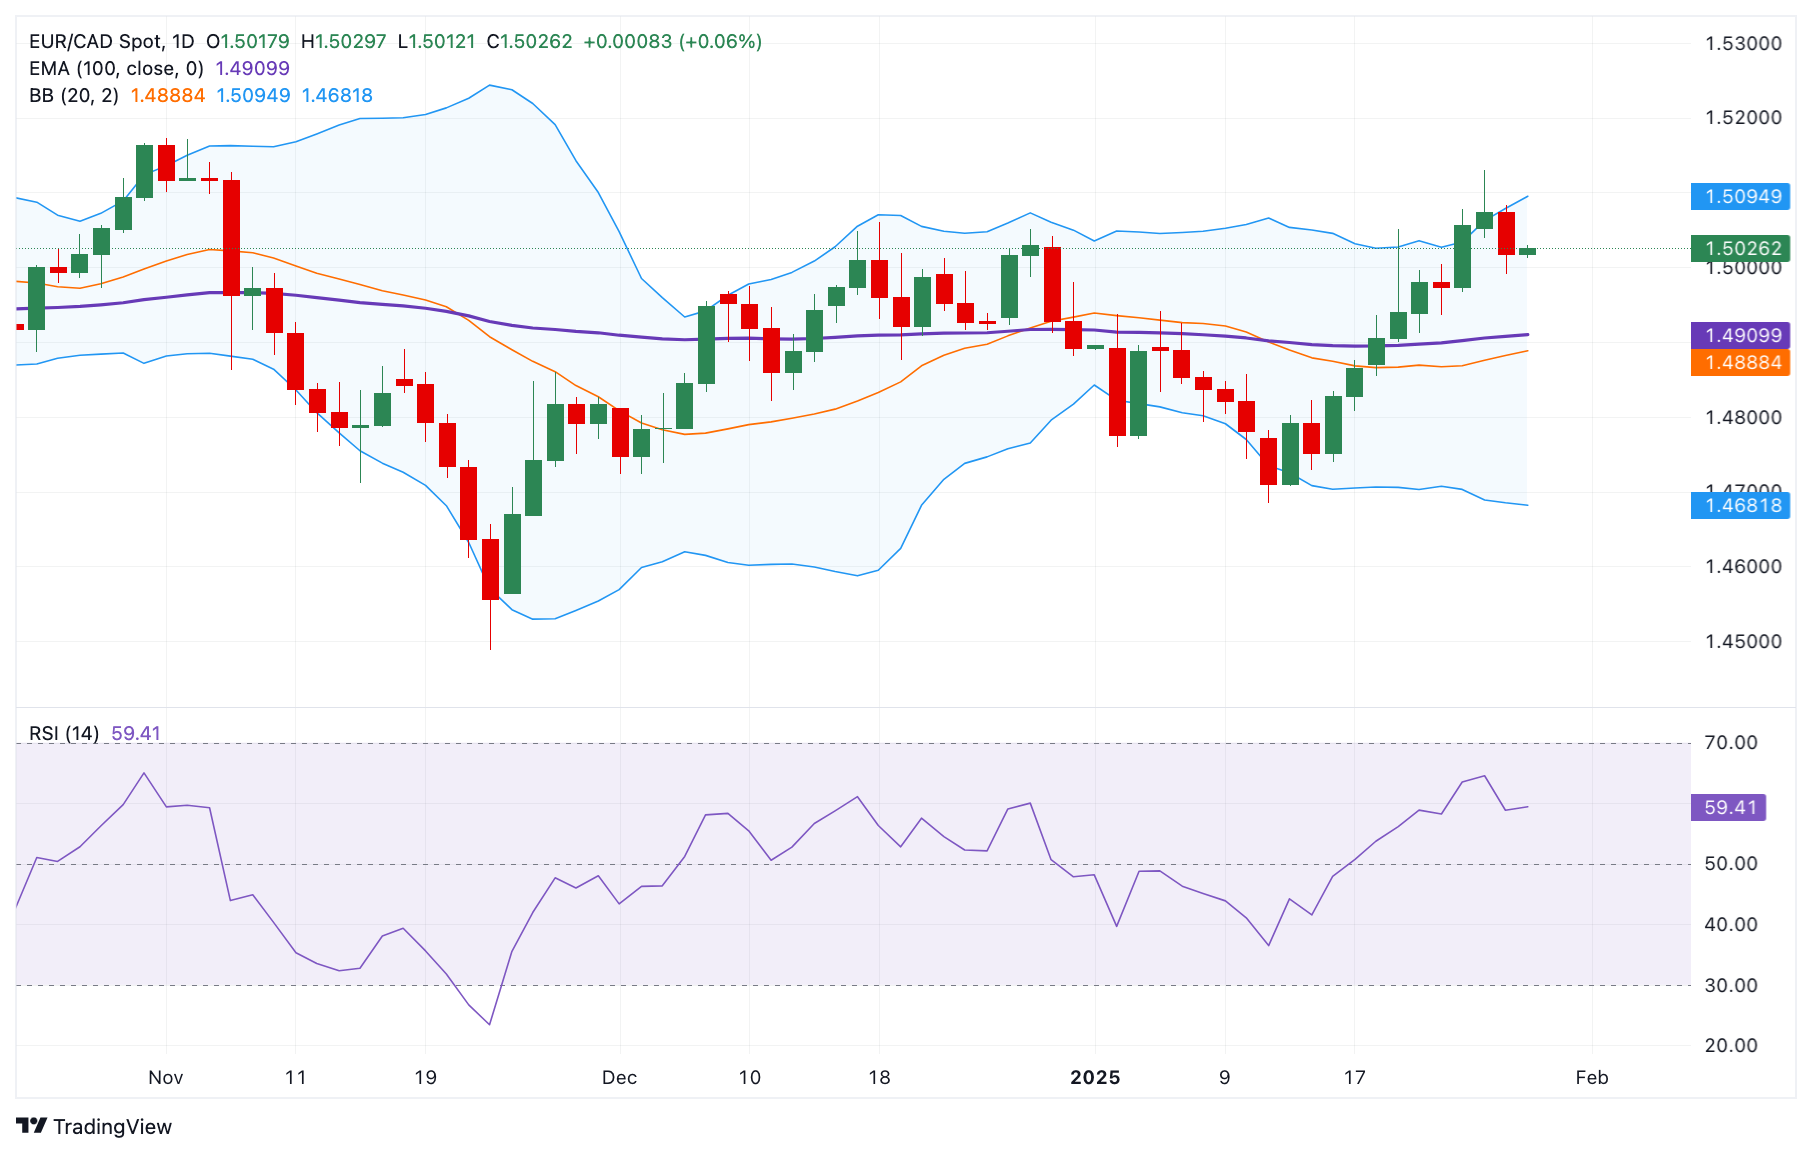Click the green 1.50262 current price tag
Screen dimensions: 1812x1154
1740,248
